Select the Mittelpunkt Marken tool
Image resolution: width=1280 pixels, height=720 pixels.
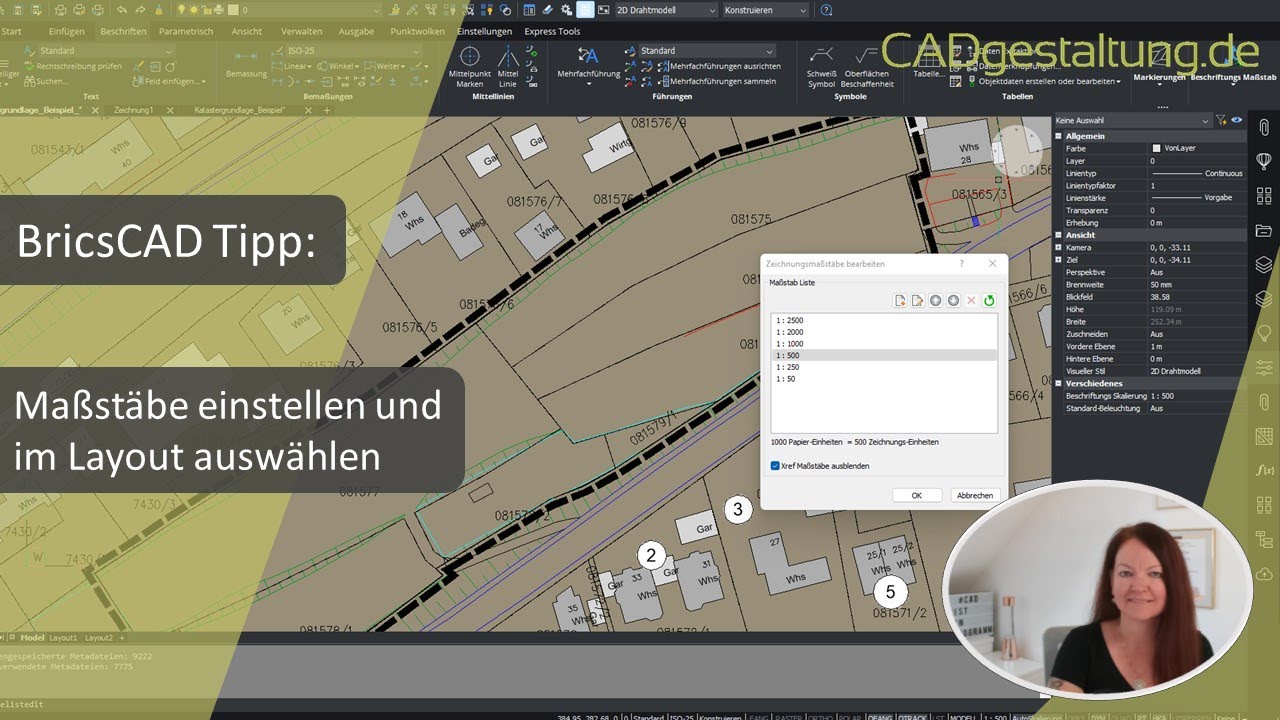pos(470,67)
